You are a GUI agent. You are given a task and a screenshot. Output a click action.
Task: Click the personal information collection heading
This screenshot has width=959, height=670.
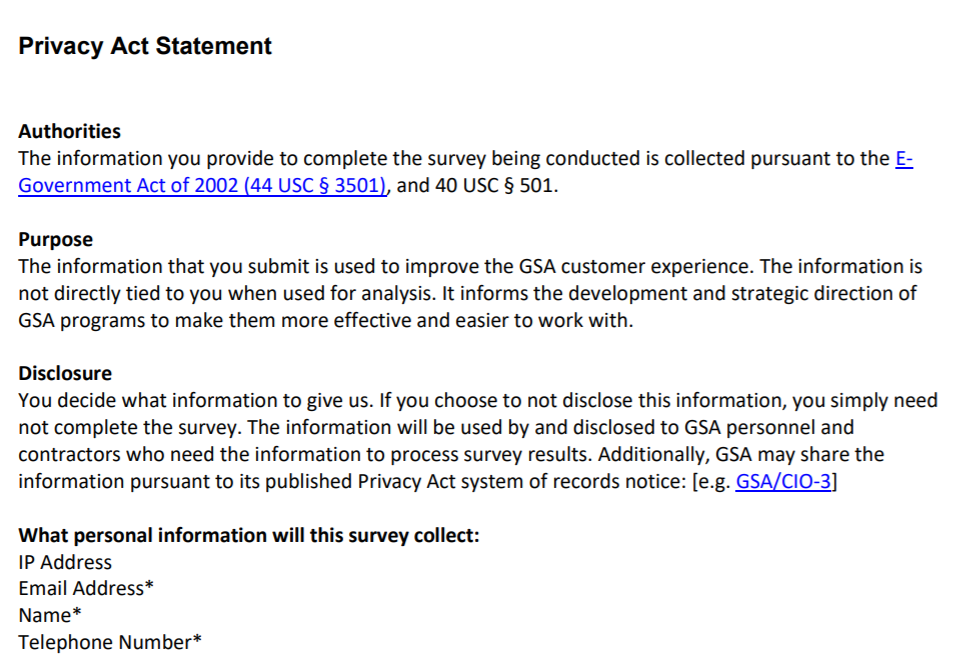point(249,535)
